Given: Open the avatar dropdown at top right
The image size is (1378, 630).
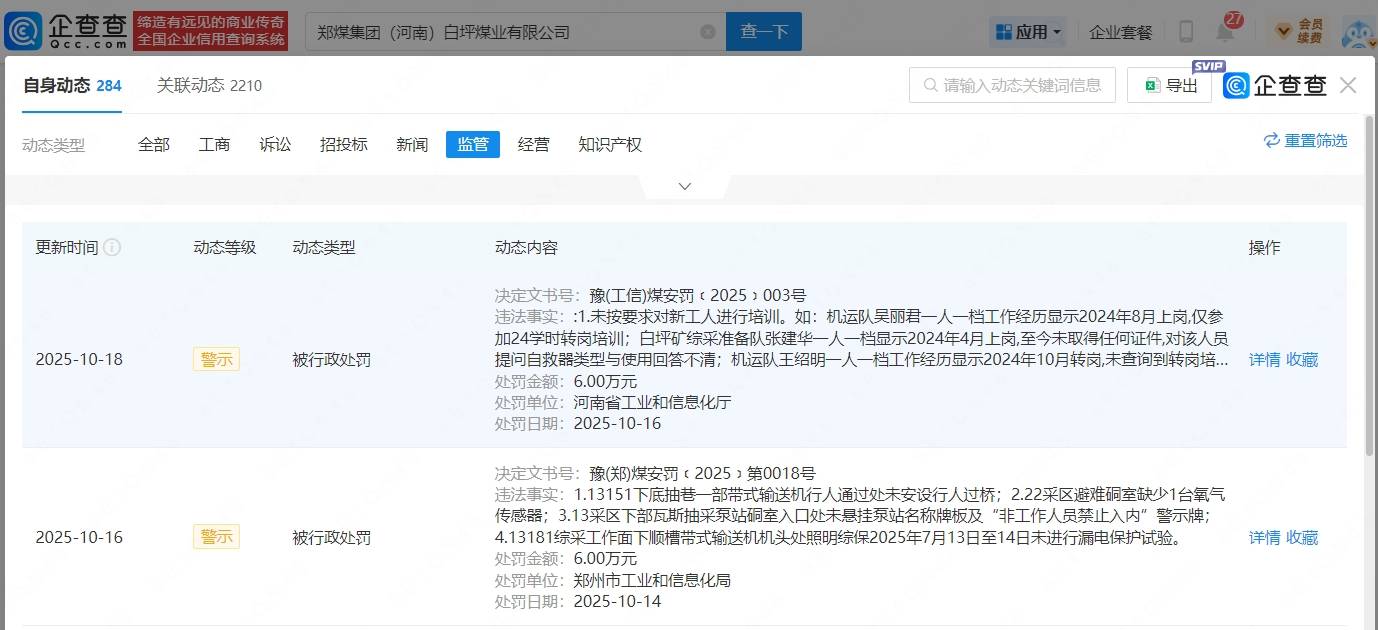Looking at the screenshot, I should pyautogui.click(x=1357, y=31).
